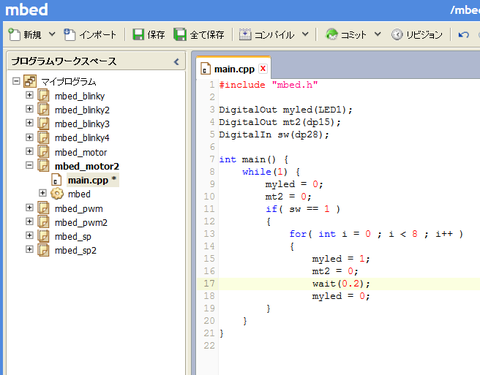Click the mbed_motor project icon
Screen dimensions: 480x375
click(x=43, y=152)
